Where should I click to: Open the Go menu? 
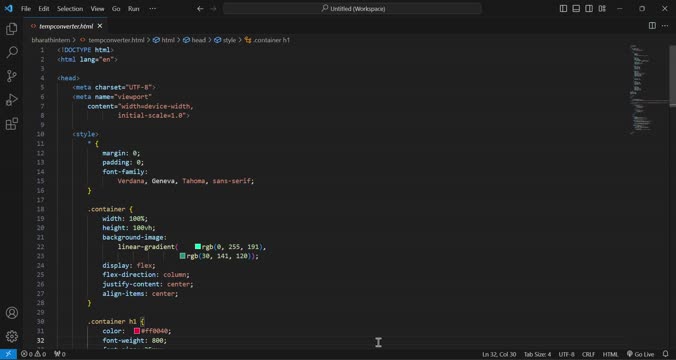click(x=116, y=9)
